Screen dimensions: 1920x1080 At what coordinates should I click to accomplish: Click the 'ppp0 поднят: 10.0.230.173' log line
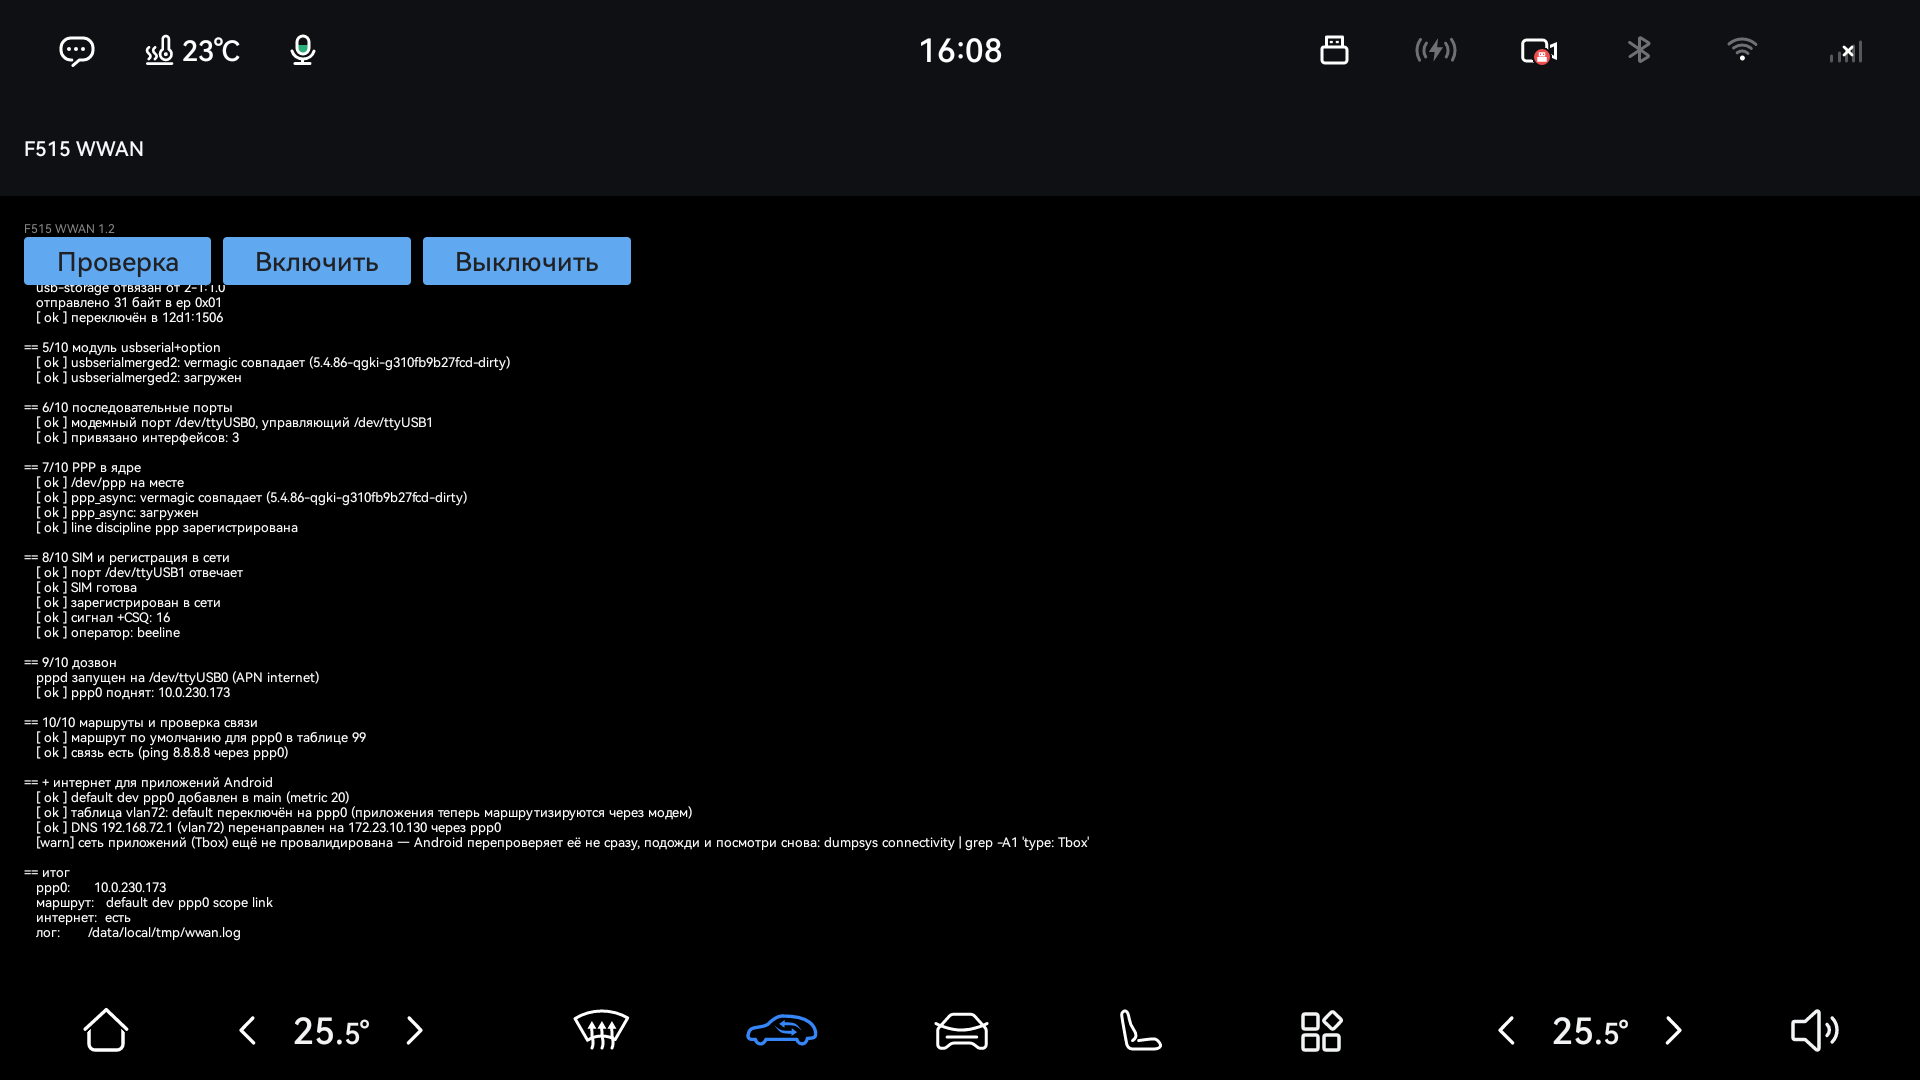pos(133,693)
